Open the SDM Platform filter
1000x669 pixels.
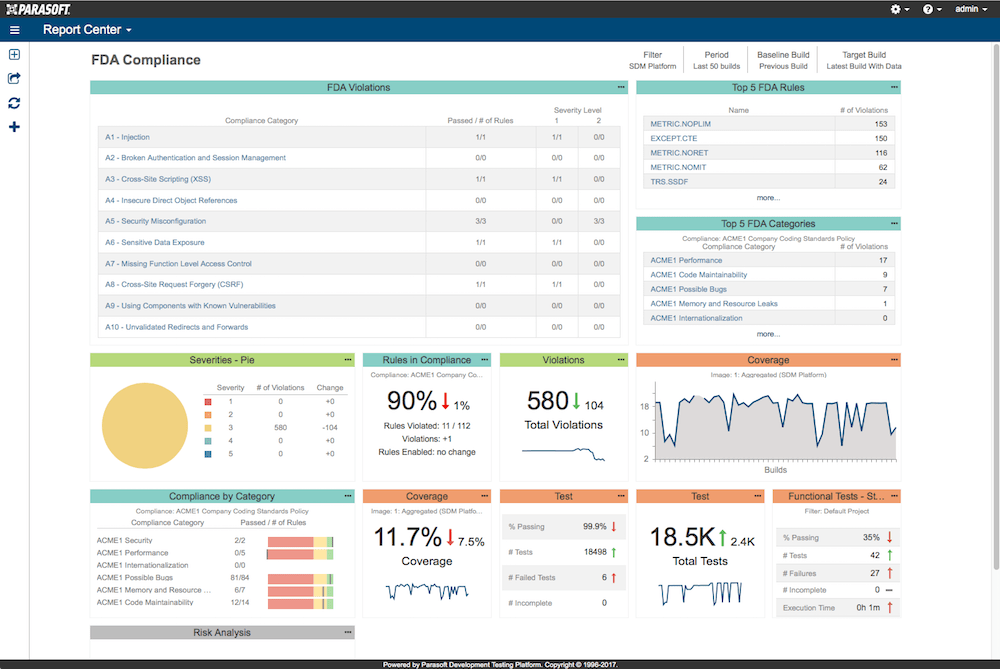pos(651,60)
